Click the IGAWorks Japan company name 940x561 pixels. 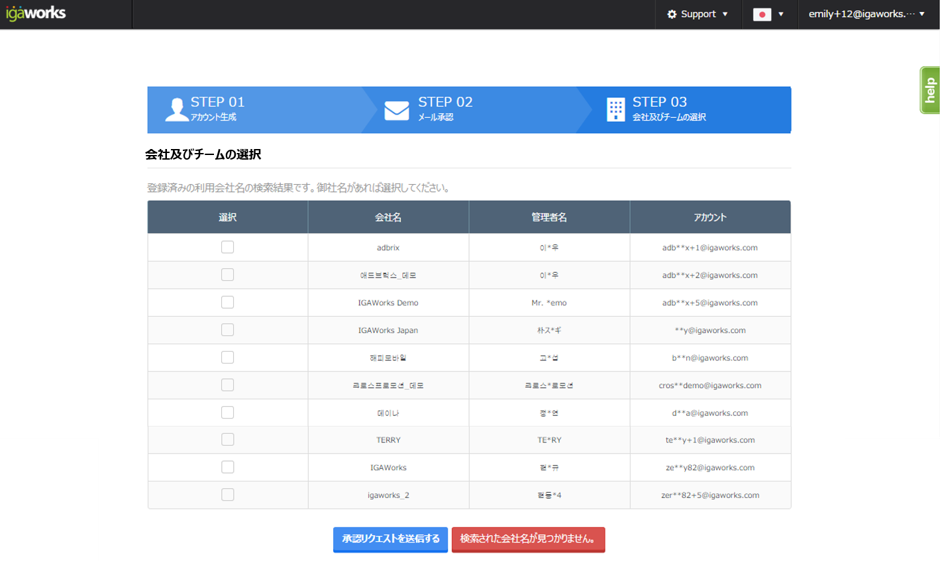point(388,330)
